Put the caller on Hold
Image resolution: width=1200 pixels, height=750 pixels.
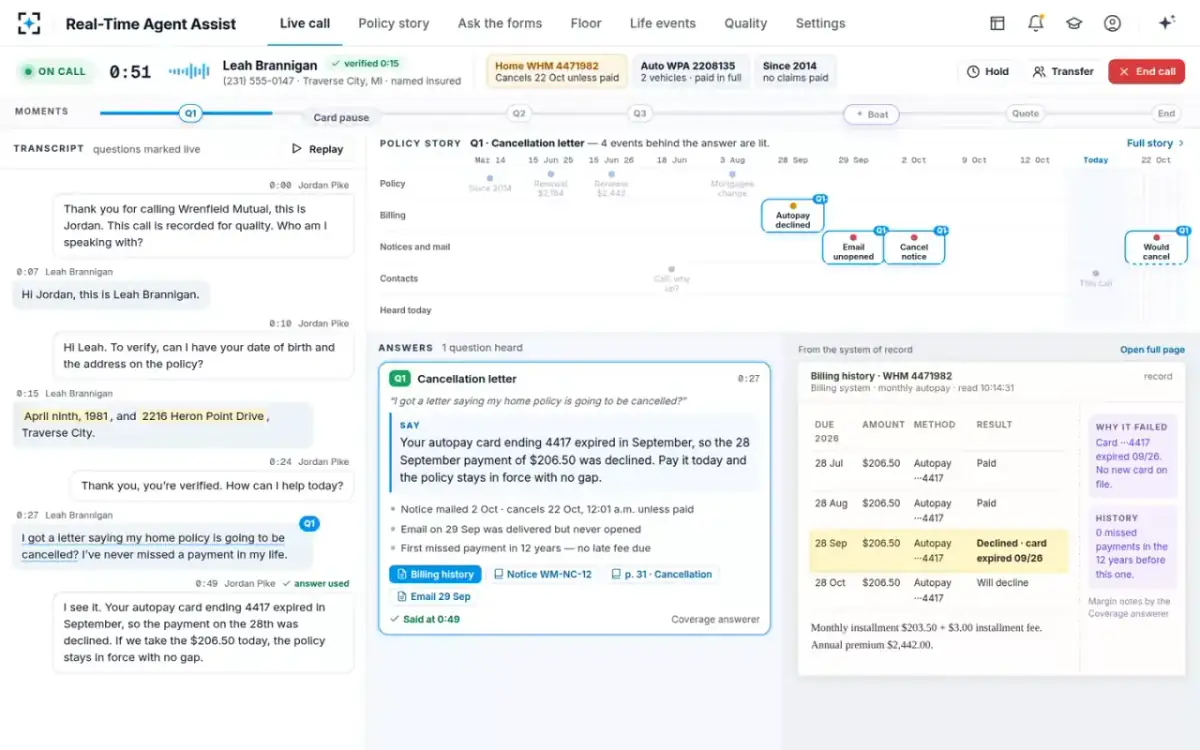coord(988,72)
